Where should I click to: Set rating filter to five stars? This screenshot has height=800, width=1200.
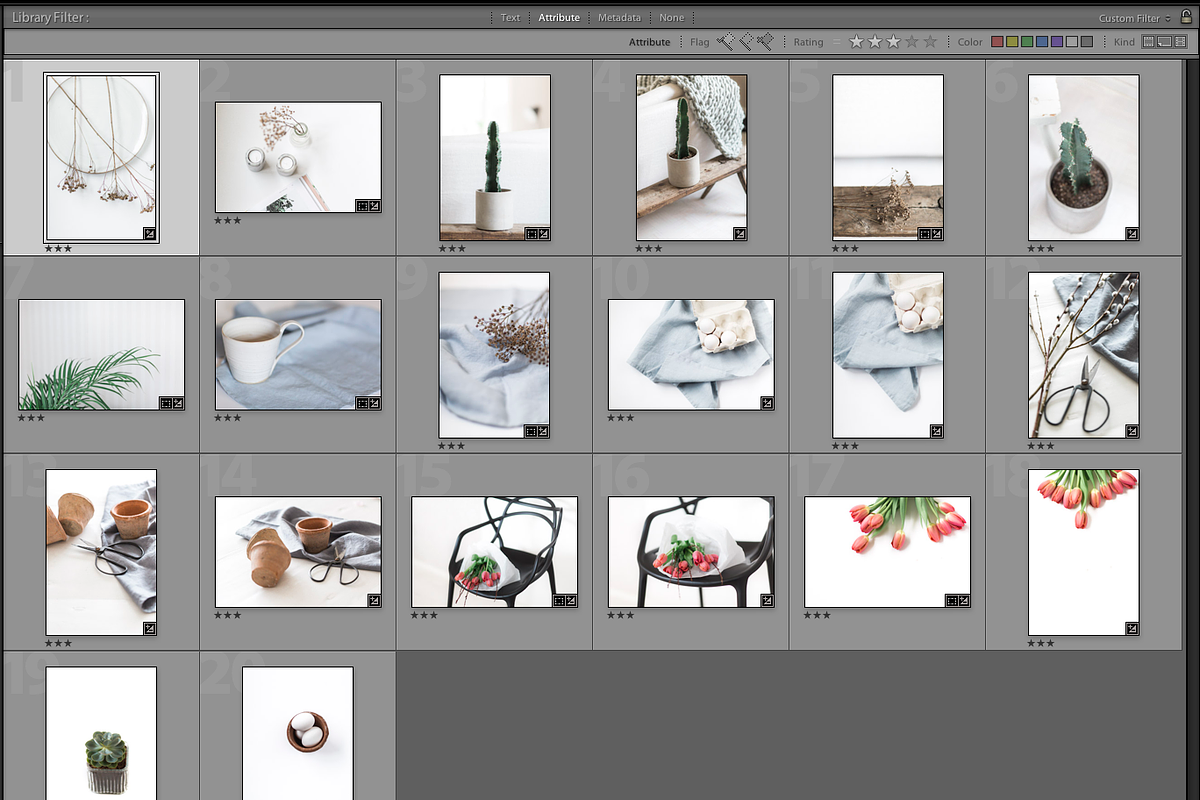click(x=930, y=42)
